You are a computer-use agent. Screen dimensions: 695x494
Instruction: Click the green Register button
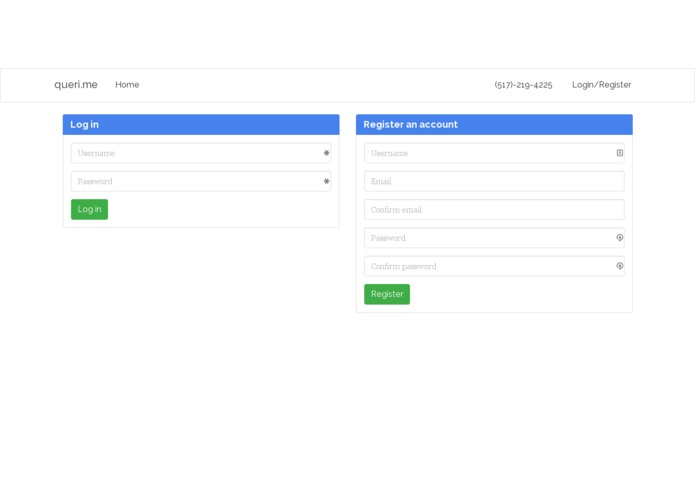(387, 294)
